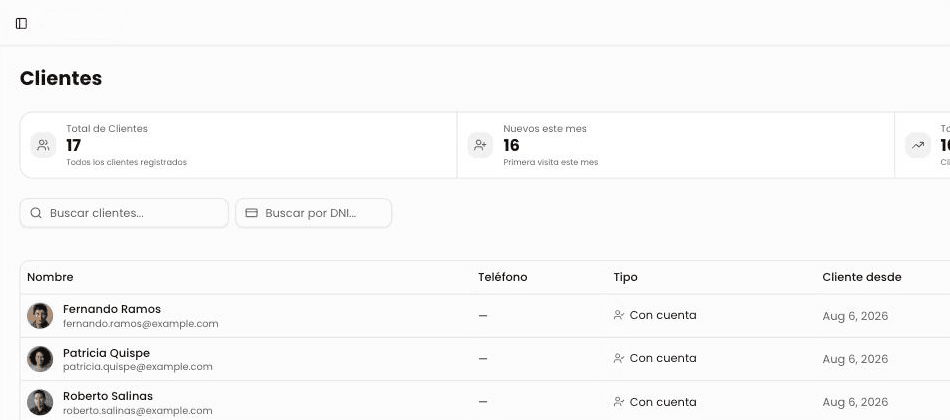Click Aug 6, 2026 date for Patricia Quispe
The image size is (950, 420).
pos(855,359)
